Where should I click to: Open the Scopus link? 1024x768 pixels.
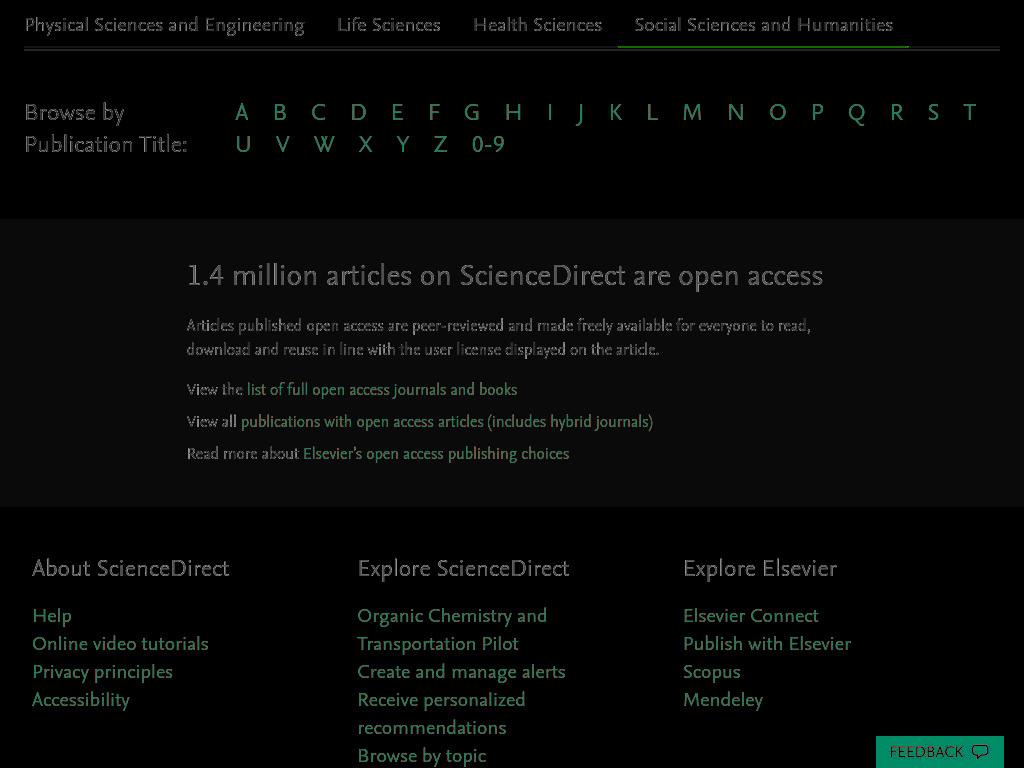pos(712,672)
